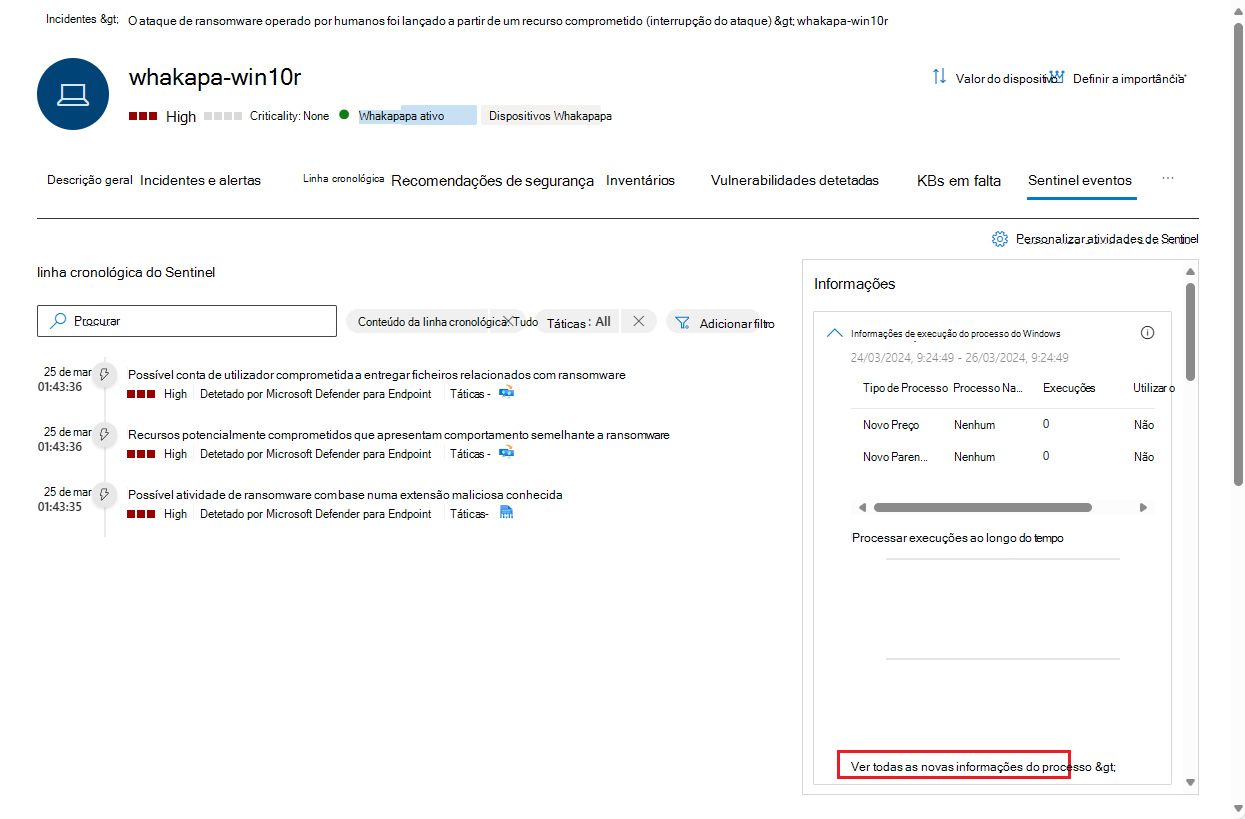Click the Informações panel scroll up arrow
The height and width of the screenshot is (819, 1245).
(1190, 271)
